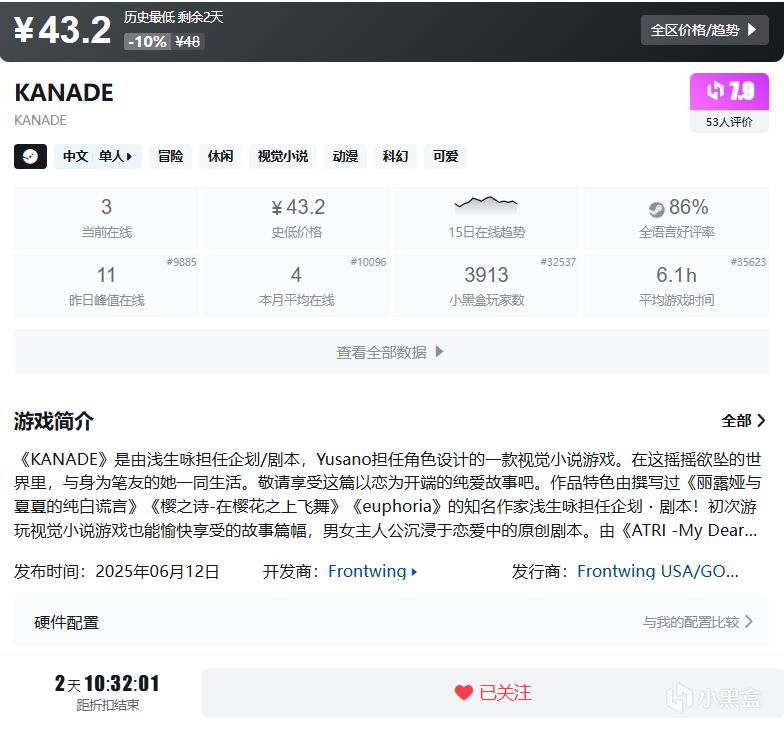Click the 53人评价 review count
This screenshot has width=784, height=730.
(729, 122)
